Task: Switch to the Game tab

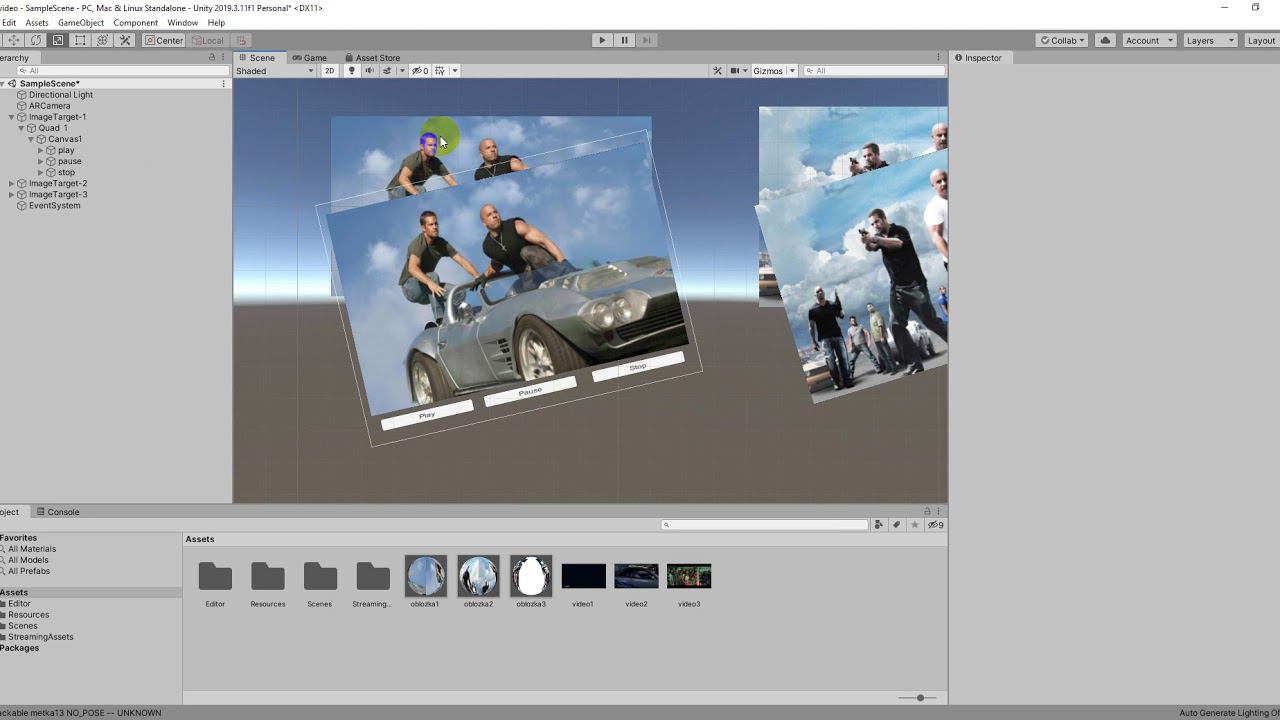Action: point(309,58)
